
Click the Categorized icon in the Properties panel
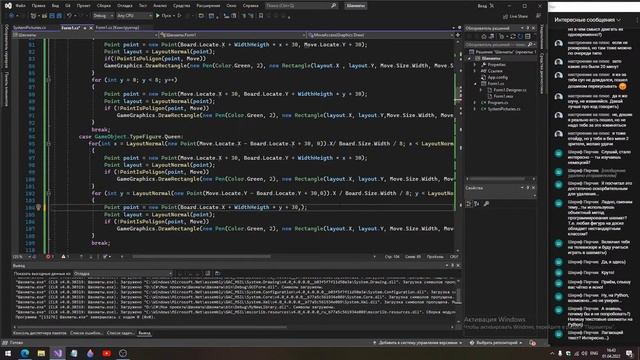[469, 204]
